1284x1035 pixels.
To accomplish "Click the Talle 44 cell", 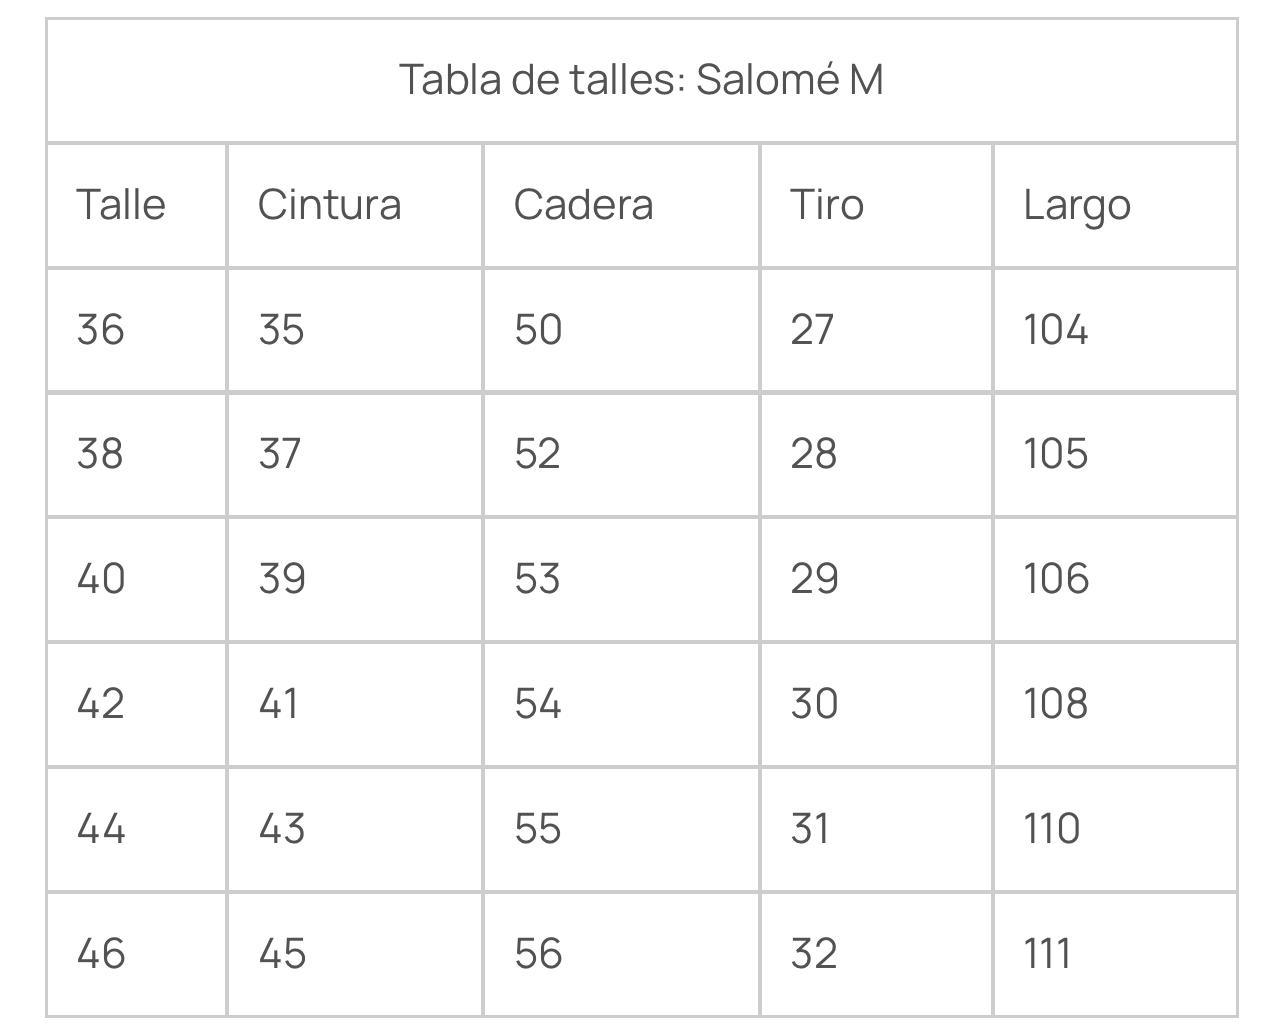I will [x=101, y=829].
